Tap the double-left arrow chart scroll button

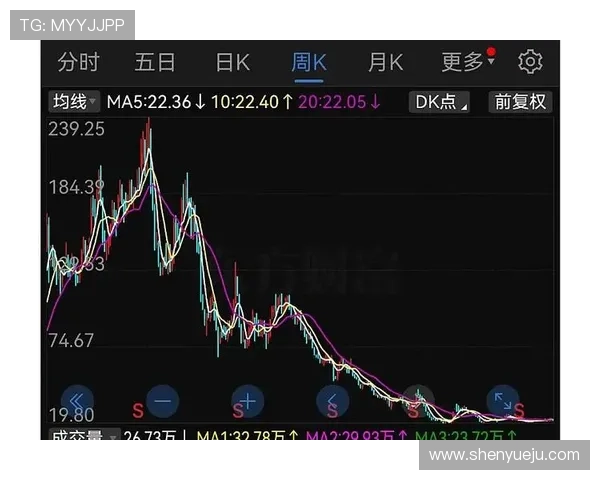pos(77,401)
